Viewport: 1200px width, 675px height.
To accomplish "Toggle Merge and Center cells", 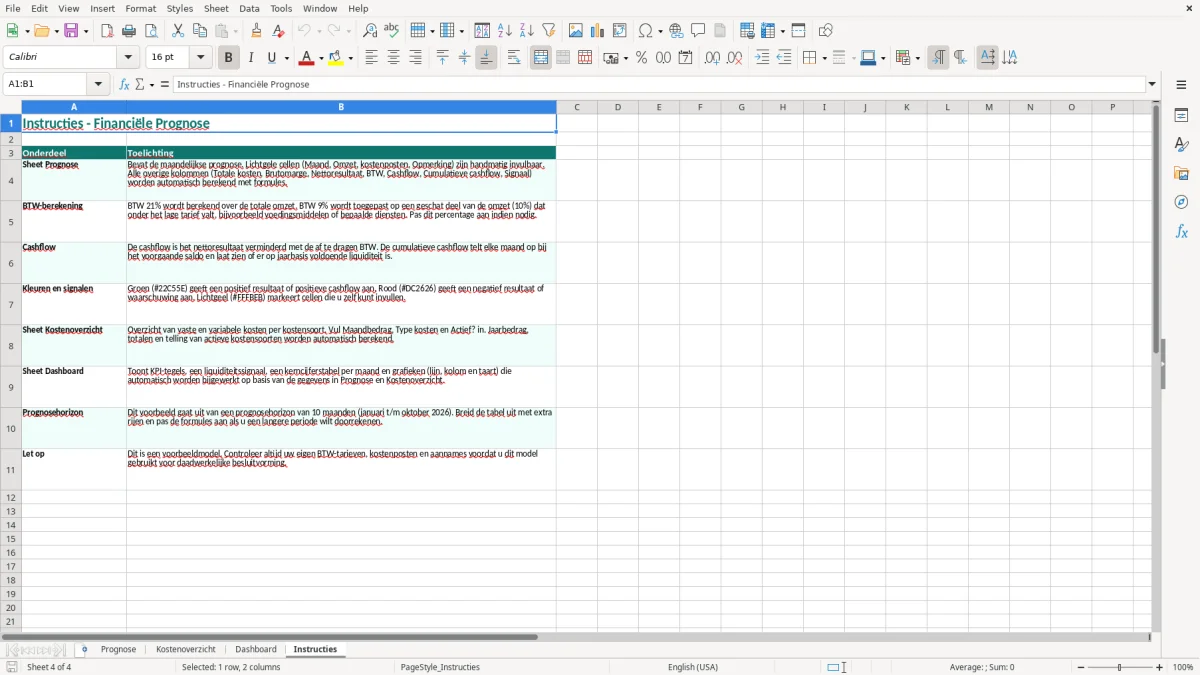I will (541, 58).
